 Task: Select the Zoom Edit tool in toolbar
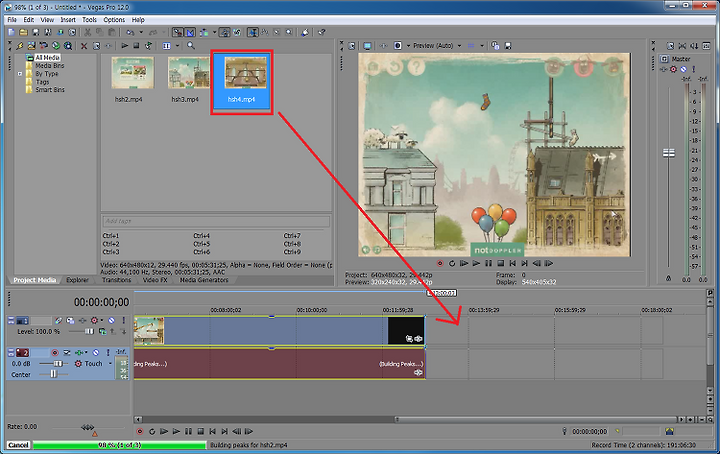[289, 32]
